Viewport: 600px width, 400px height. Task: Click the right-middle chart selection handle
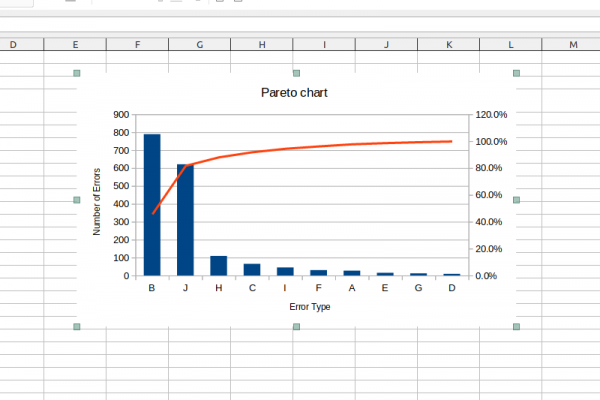click(516, 200)
